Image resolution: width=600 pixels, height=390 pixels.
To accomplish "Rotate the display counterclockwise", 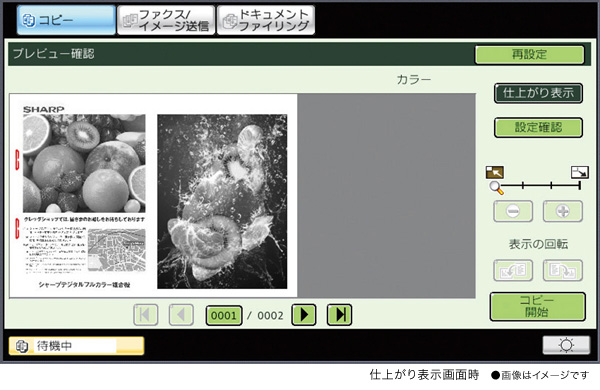I will pyautogui.click(x=513, y=270).
